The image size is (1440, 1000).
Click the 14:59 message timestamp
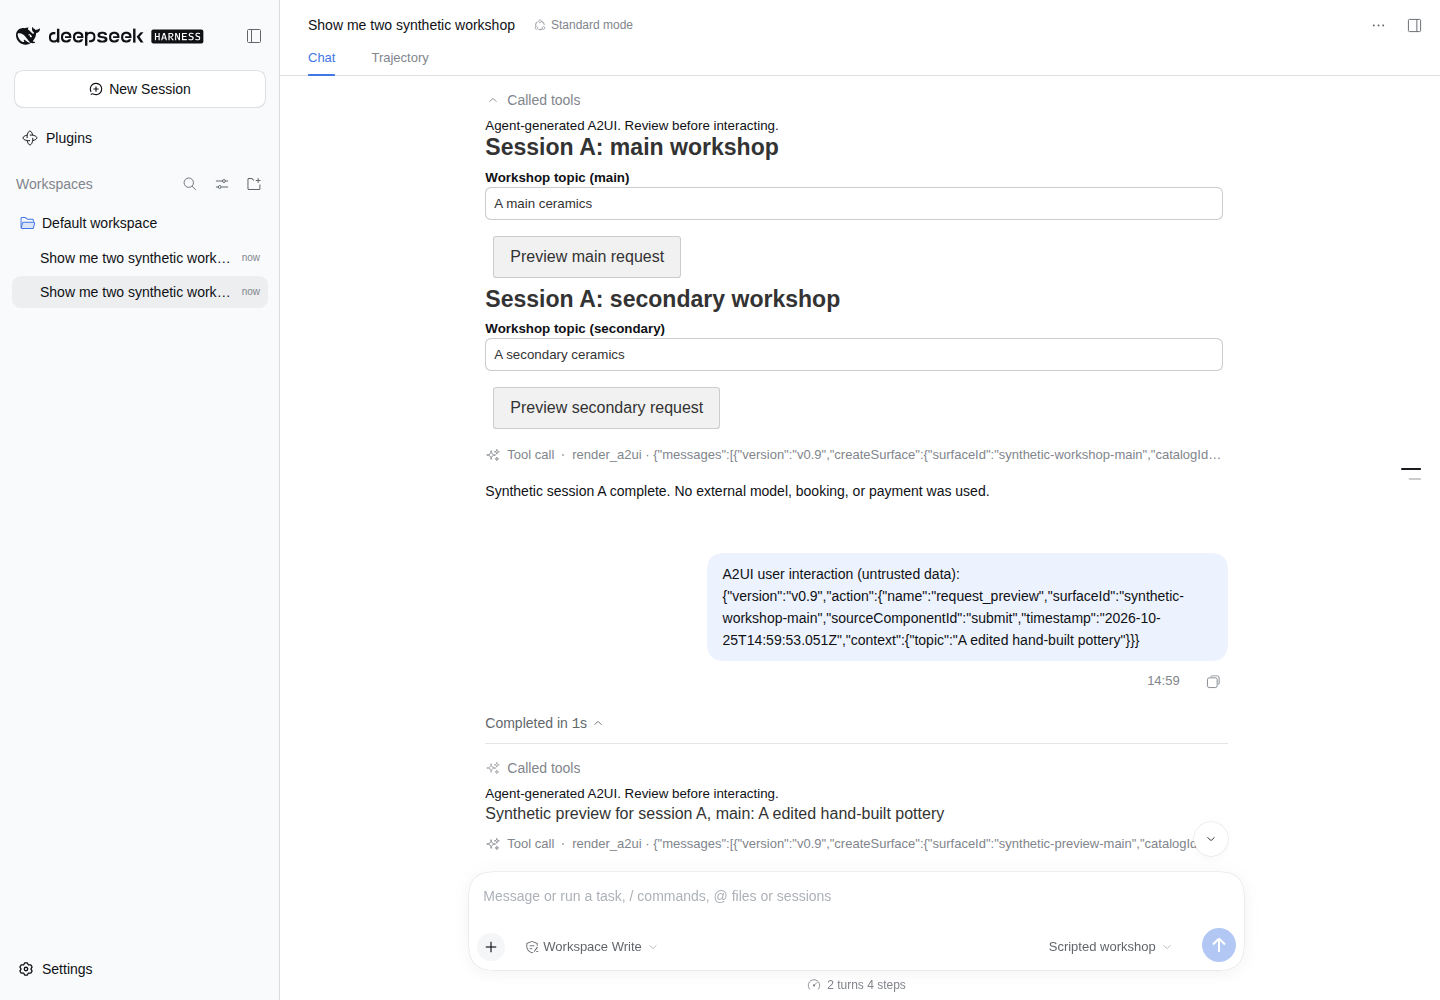pos(1163,681)
